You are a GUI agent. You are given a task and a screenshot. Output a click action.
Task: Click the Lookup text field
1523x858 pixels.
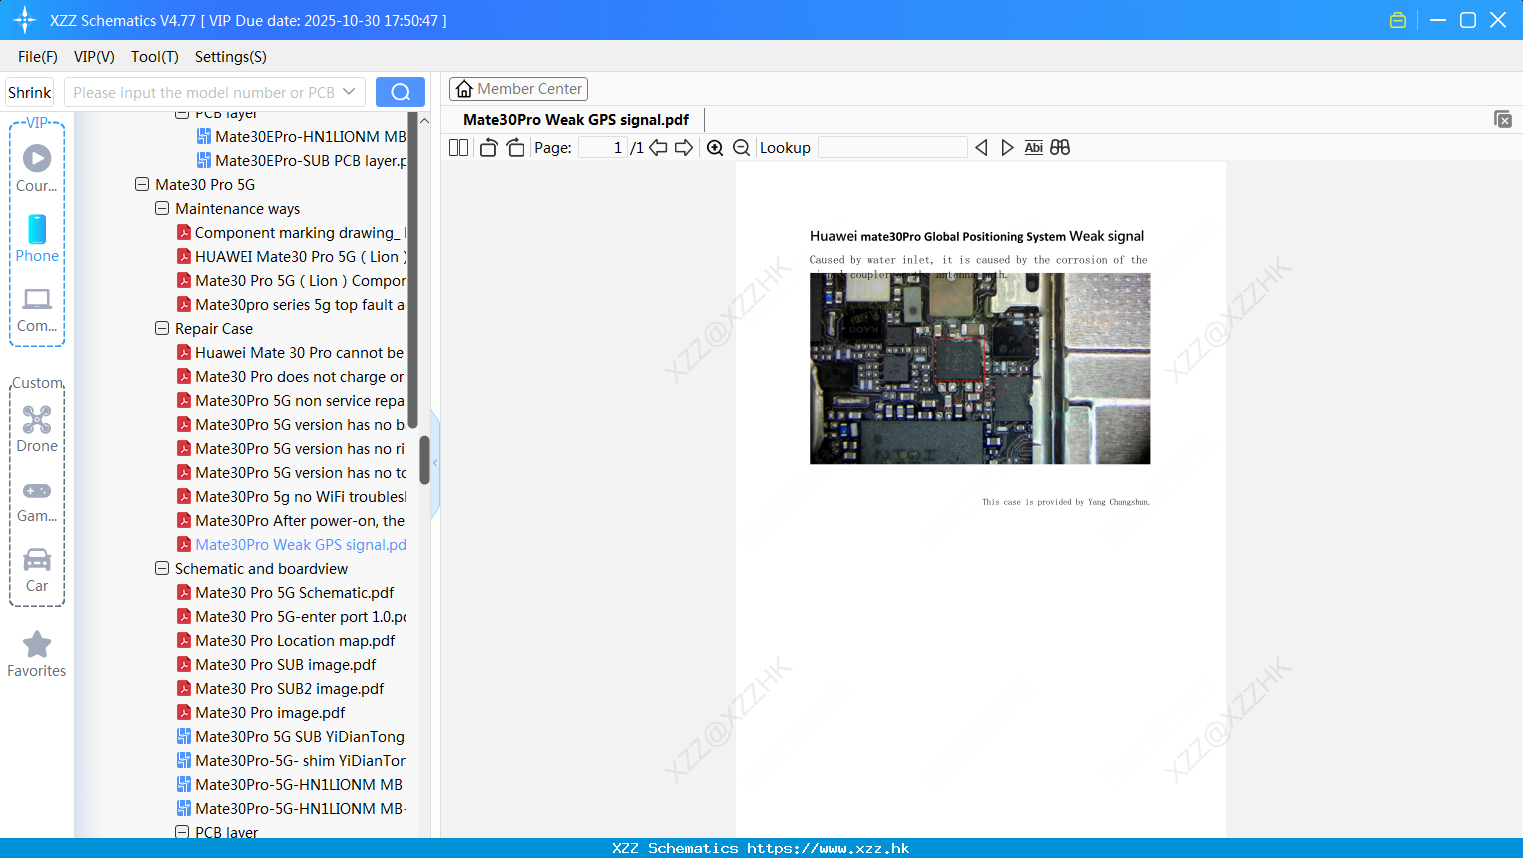(x=893, y=148)
